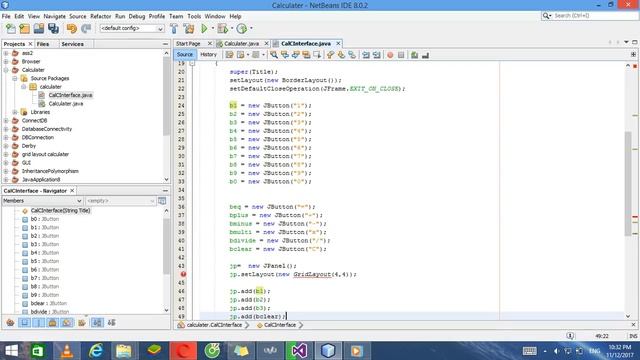The height and width of the screenshot is (360, 640).
Task: Click the History view button
Action: coord(208,54)
